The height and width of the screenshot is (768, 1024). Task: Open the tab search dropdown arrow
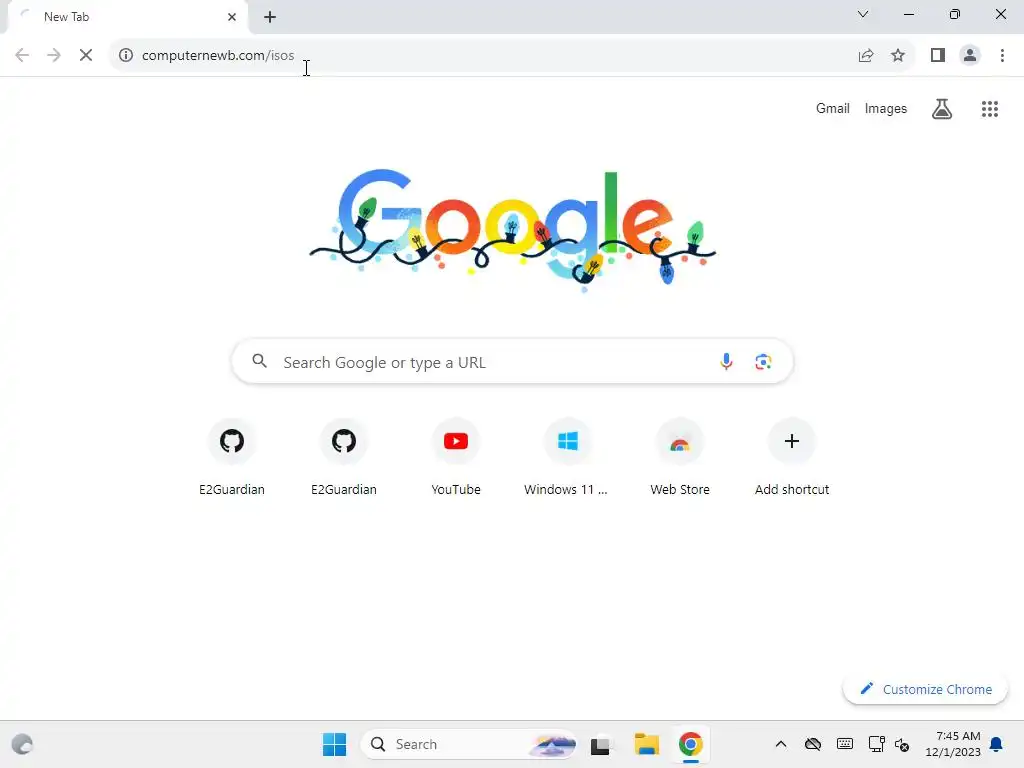(863, 14)
